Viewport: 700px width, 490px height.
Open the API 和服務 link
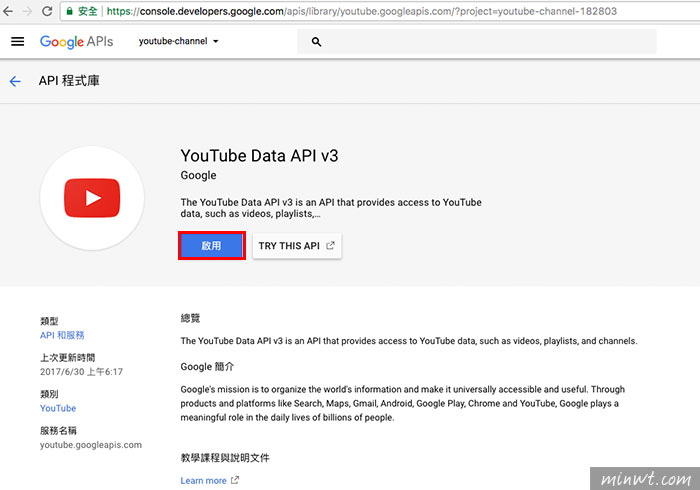(62, 335)
